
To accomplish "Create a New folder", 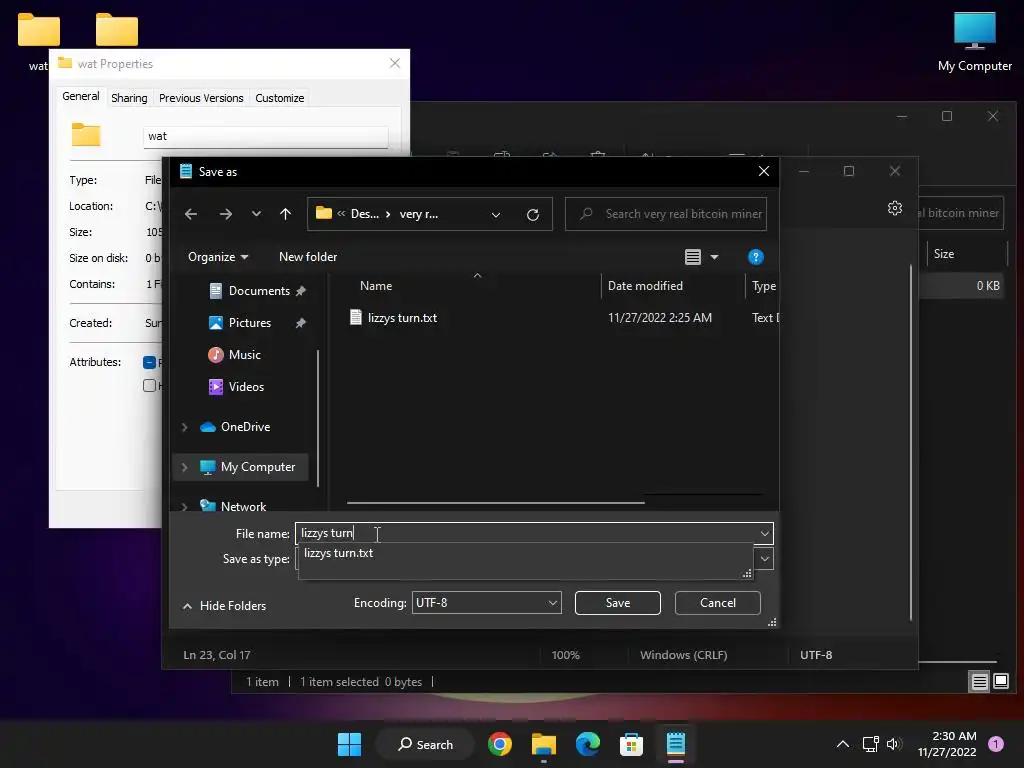I will point(308,257).
